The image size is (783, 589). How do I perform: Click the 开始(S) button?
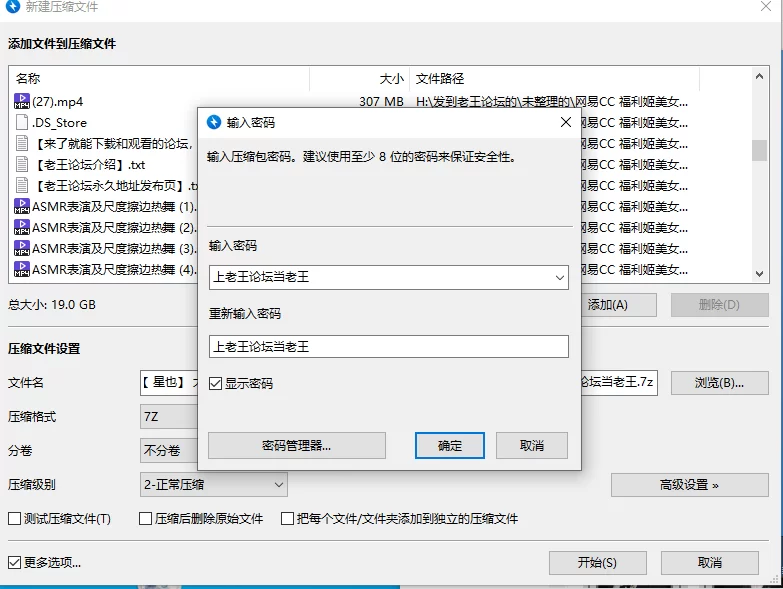[x=598, y=563]
